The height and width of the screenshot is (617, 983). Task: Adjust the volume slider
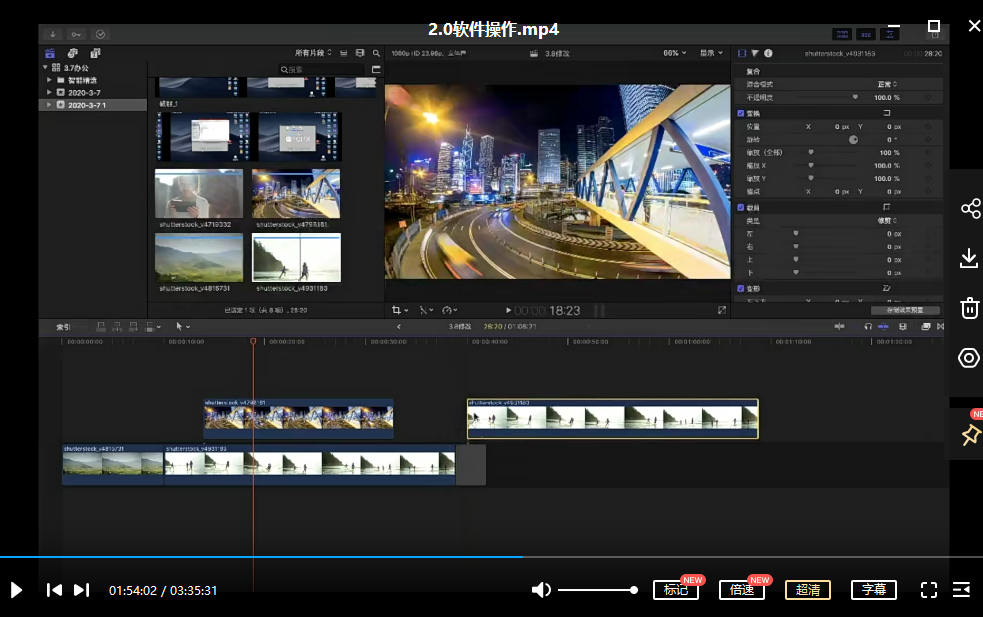pyautogui.click(x=596, y=590)
